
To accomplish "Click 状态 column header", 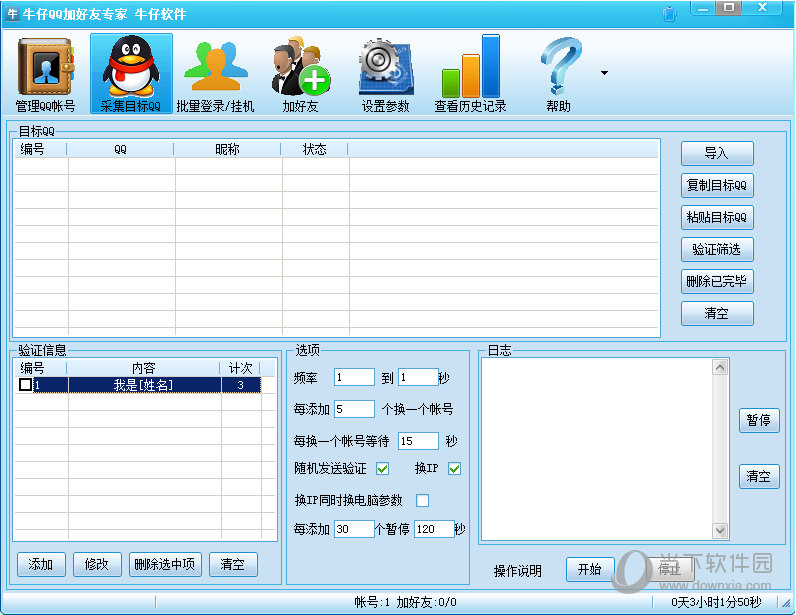I will pyautogui.click(x=315, y=149).
